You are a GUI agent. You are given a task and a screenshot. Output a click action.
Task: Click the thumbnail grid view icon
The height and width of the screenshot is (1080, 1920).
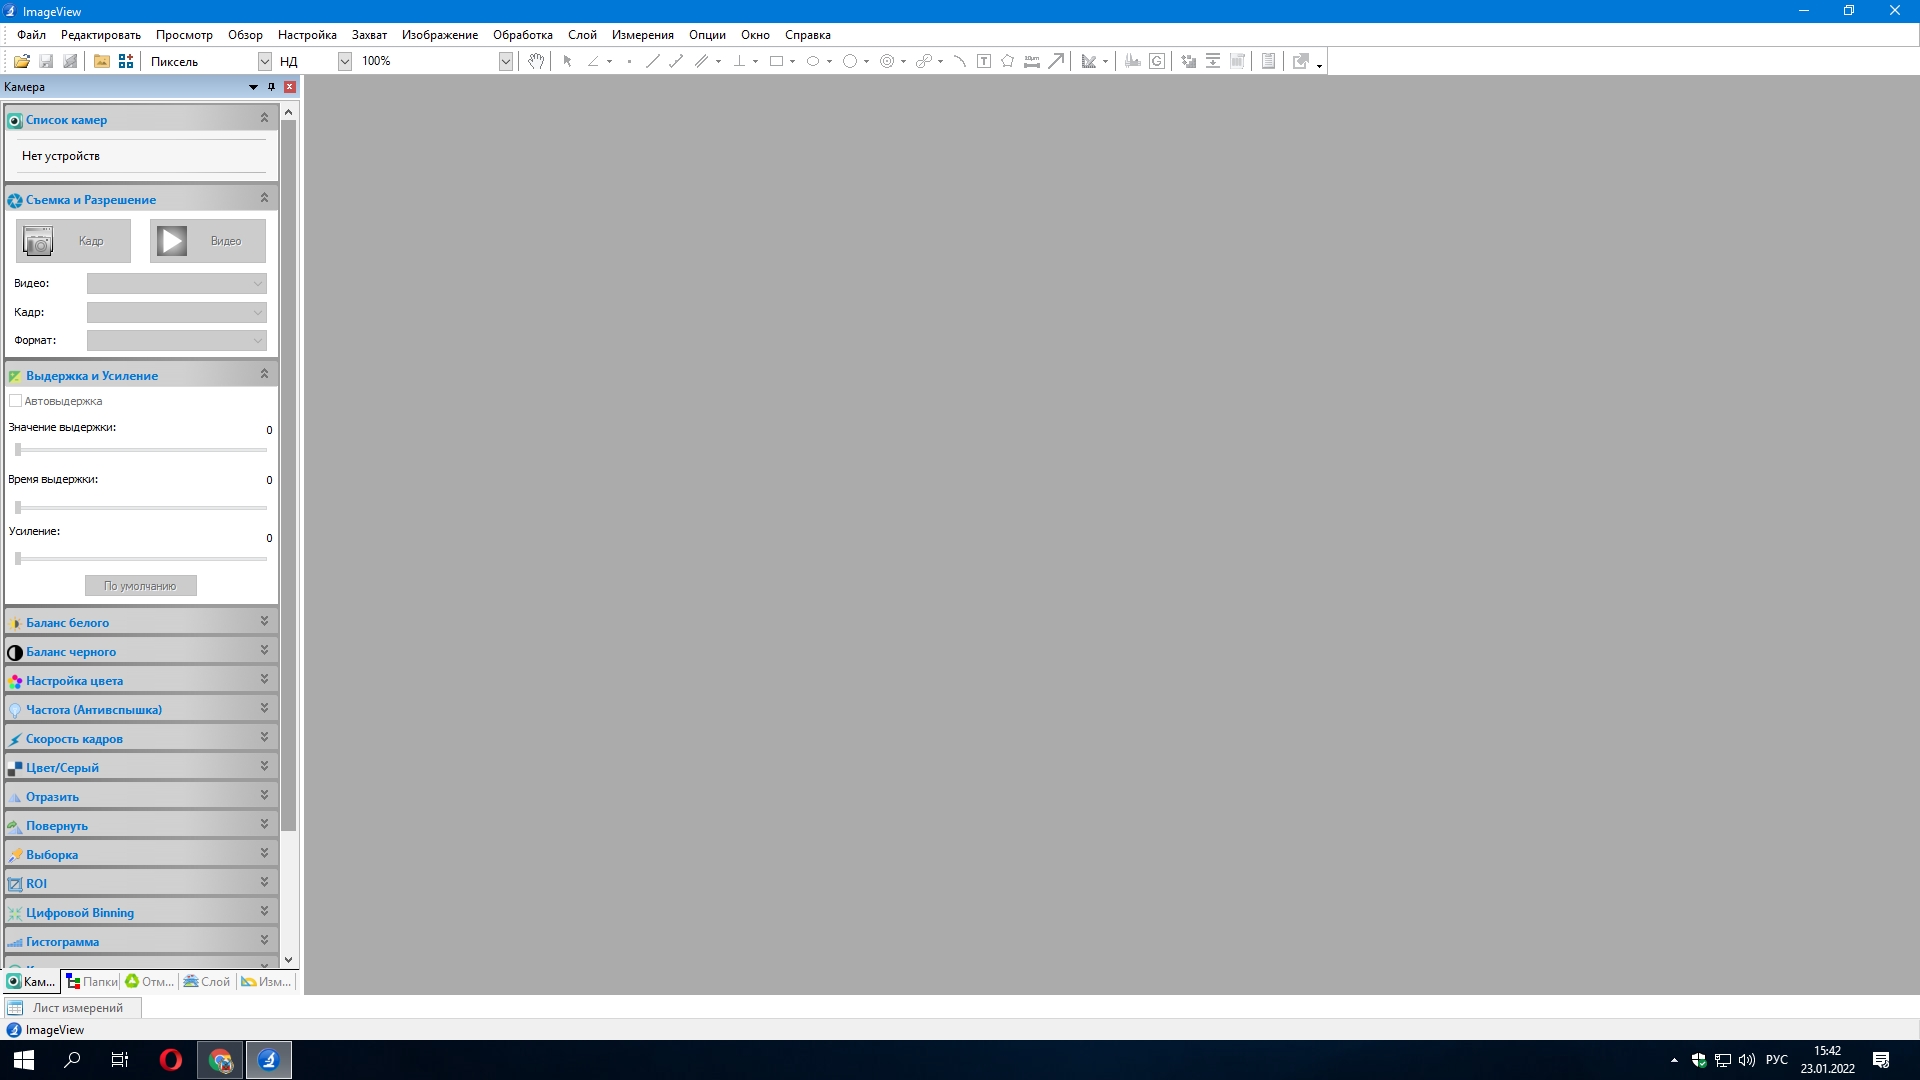pyautogui.click(x=126, y=61)
